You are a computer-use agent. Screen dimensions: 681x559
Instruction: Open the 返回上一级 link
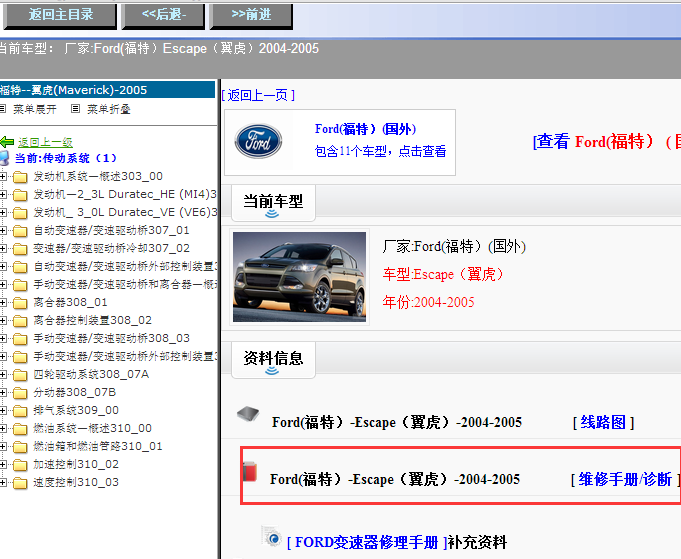point(45,142)
